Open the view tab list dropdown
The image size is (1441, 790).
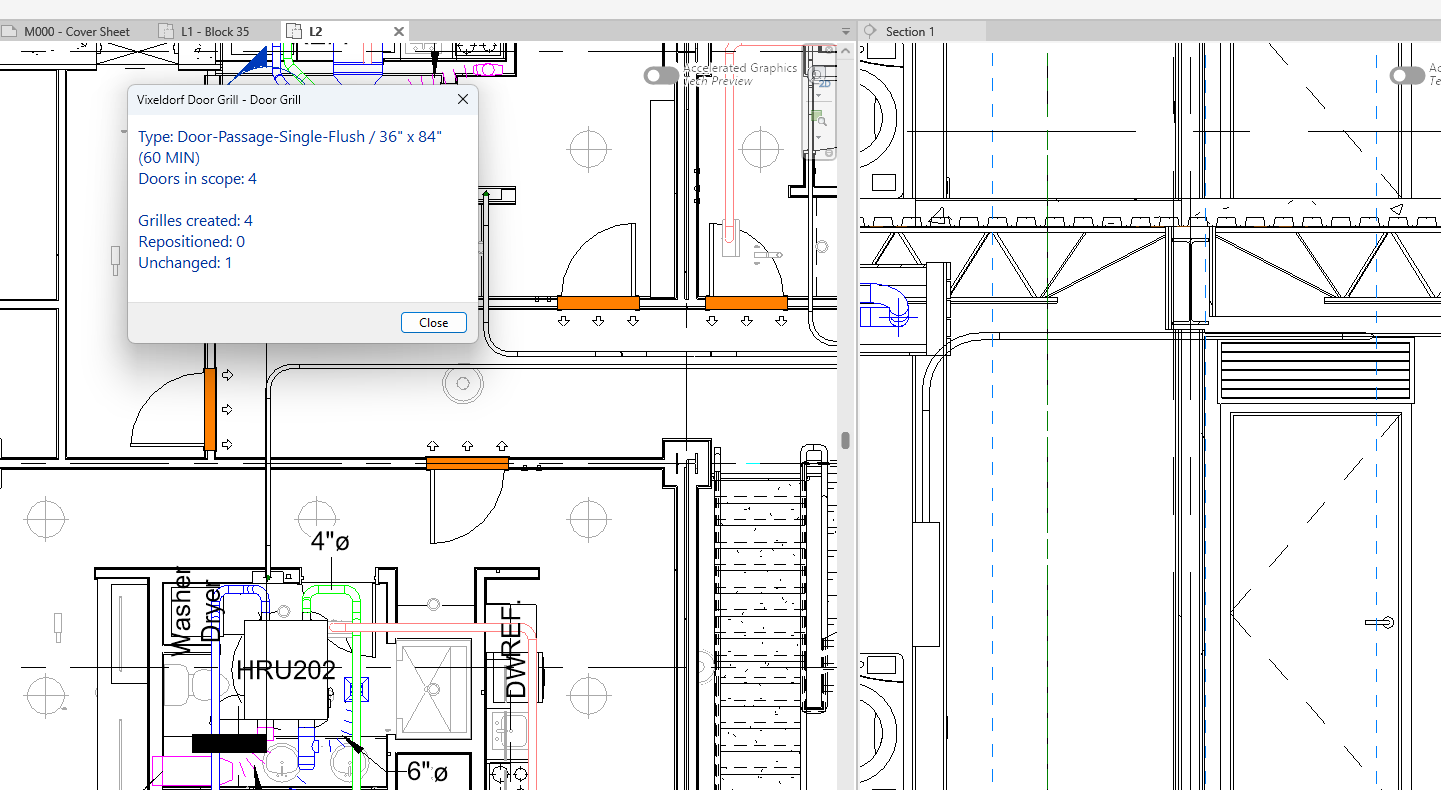(846, 31)
